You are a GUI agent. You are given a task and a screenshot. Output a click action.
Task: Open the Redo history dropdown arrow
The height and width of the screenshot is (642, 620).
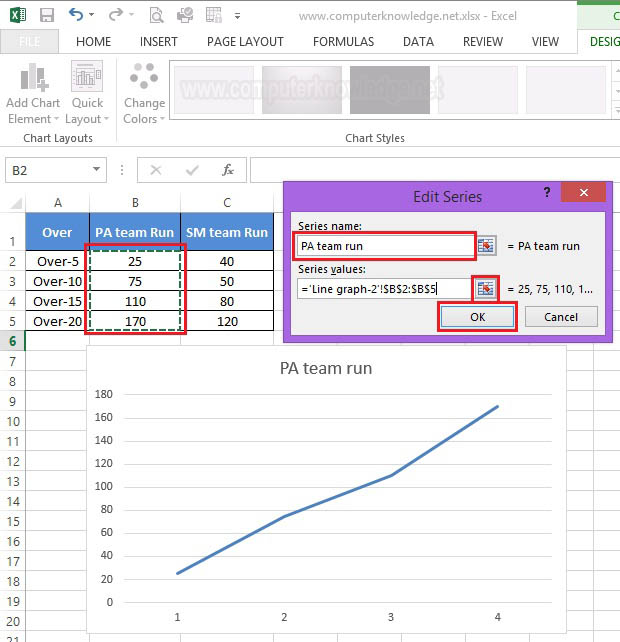131,15
